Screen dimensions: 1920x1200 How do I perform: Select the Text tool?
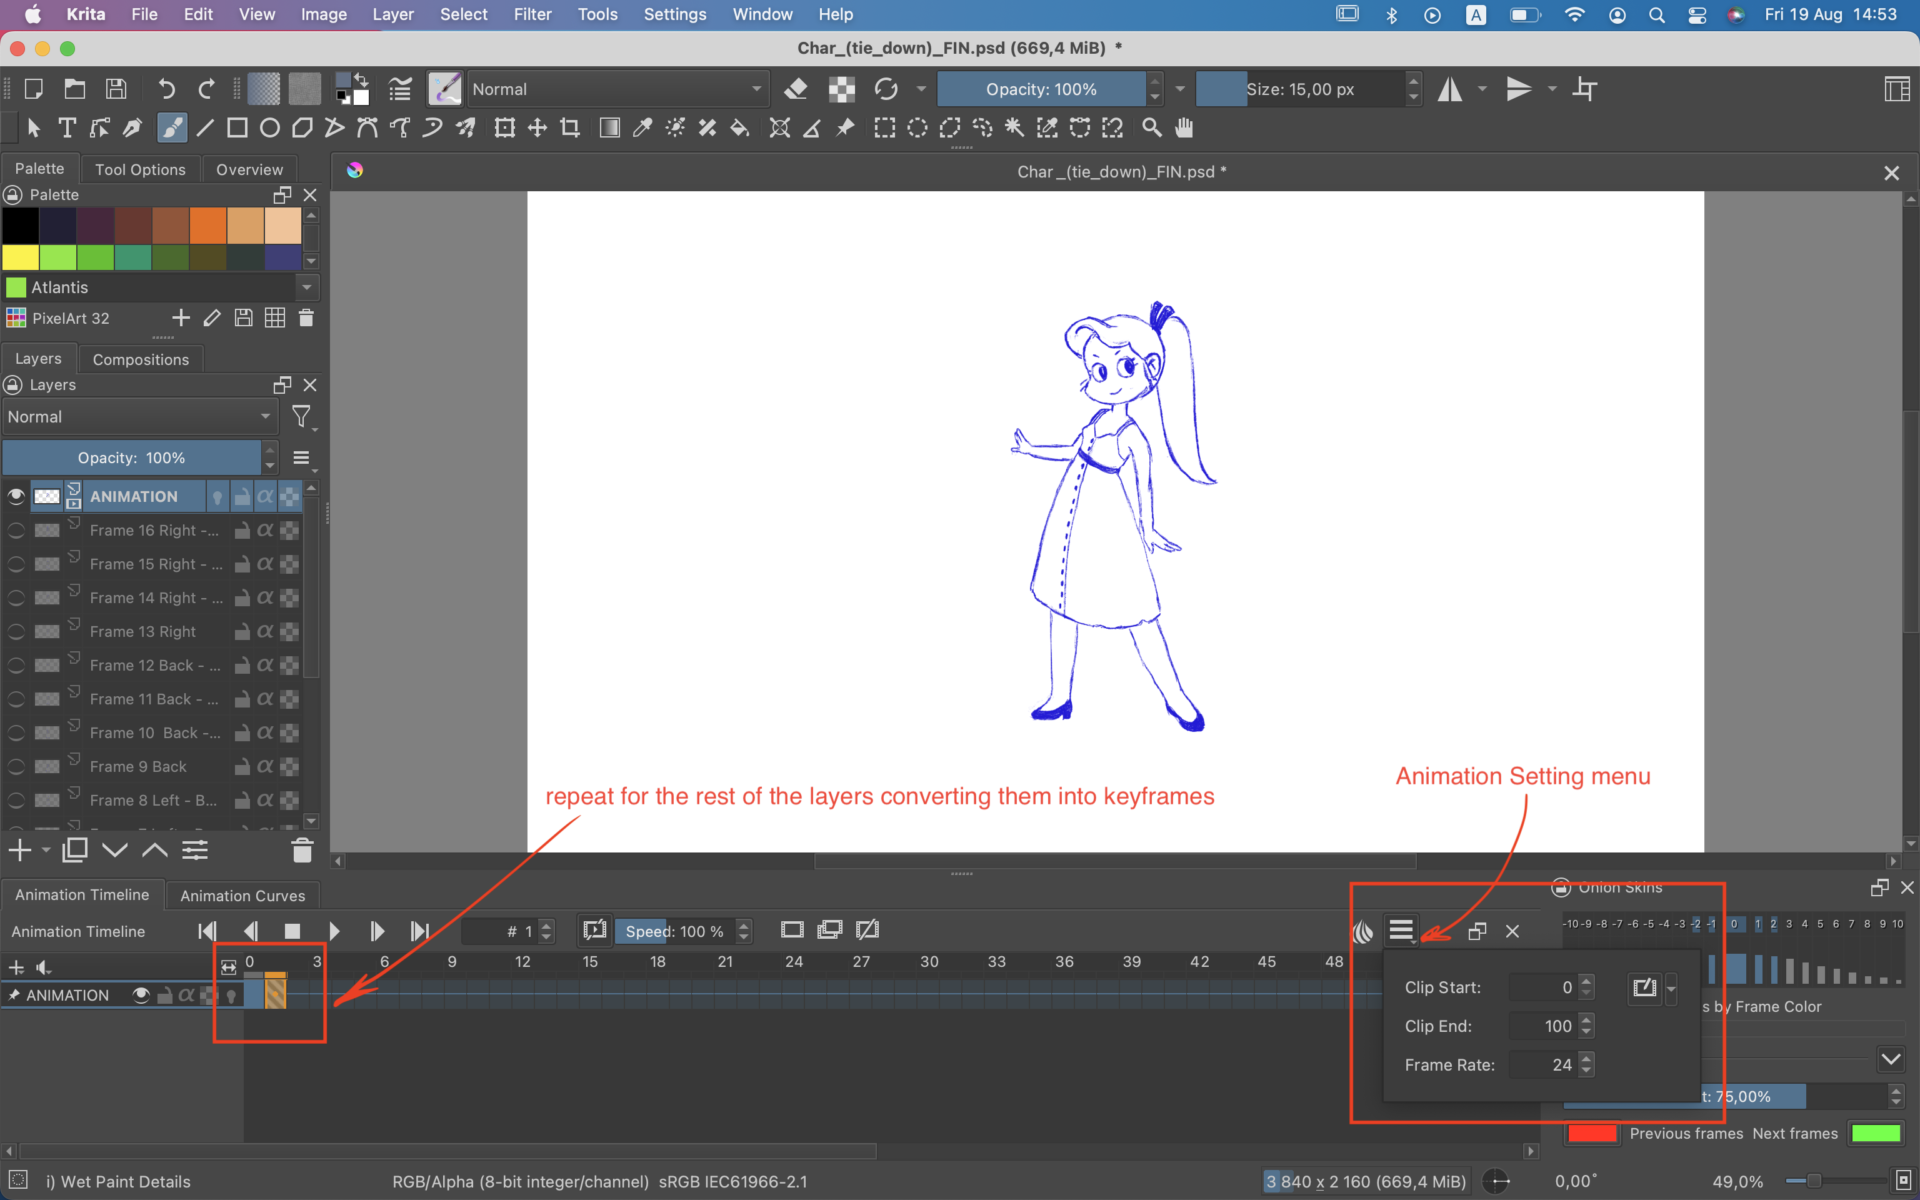click(67, 128)
